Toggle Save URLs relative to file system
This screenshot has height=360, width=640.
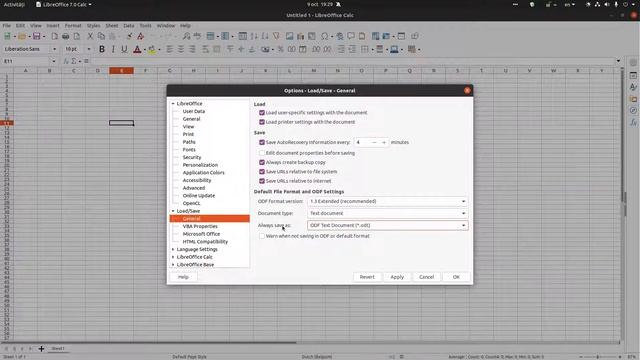(262, 171)
